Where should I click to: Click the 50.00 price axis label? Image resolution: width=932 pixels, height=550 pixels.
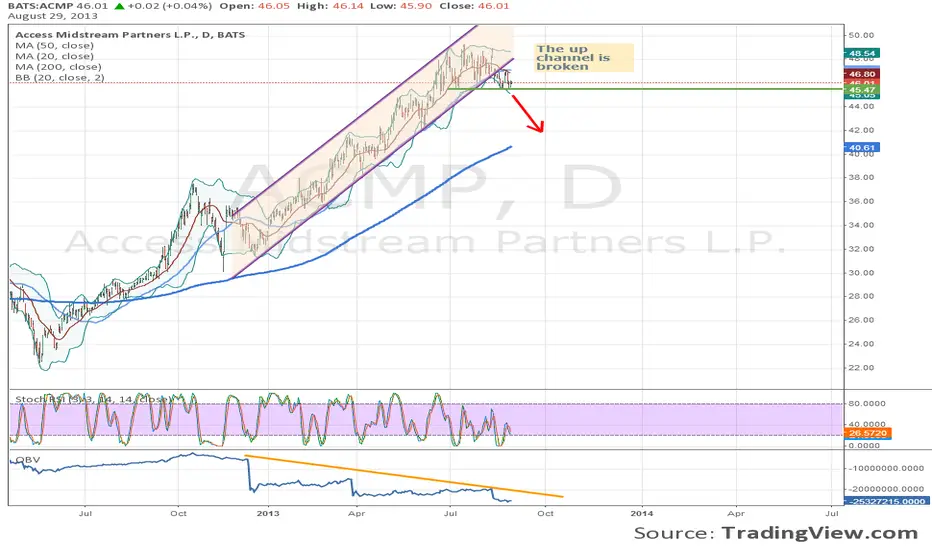(x=861, y=35)
